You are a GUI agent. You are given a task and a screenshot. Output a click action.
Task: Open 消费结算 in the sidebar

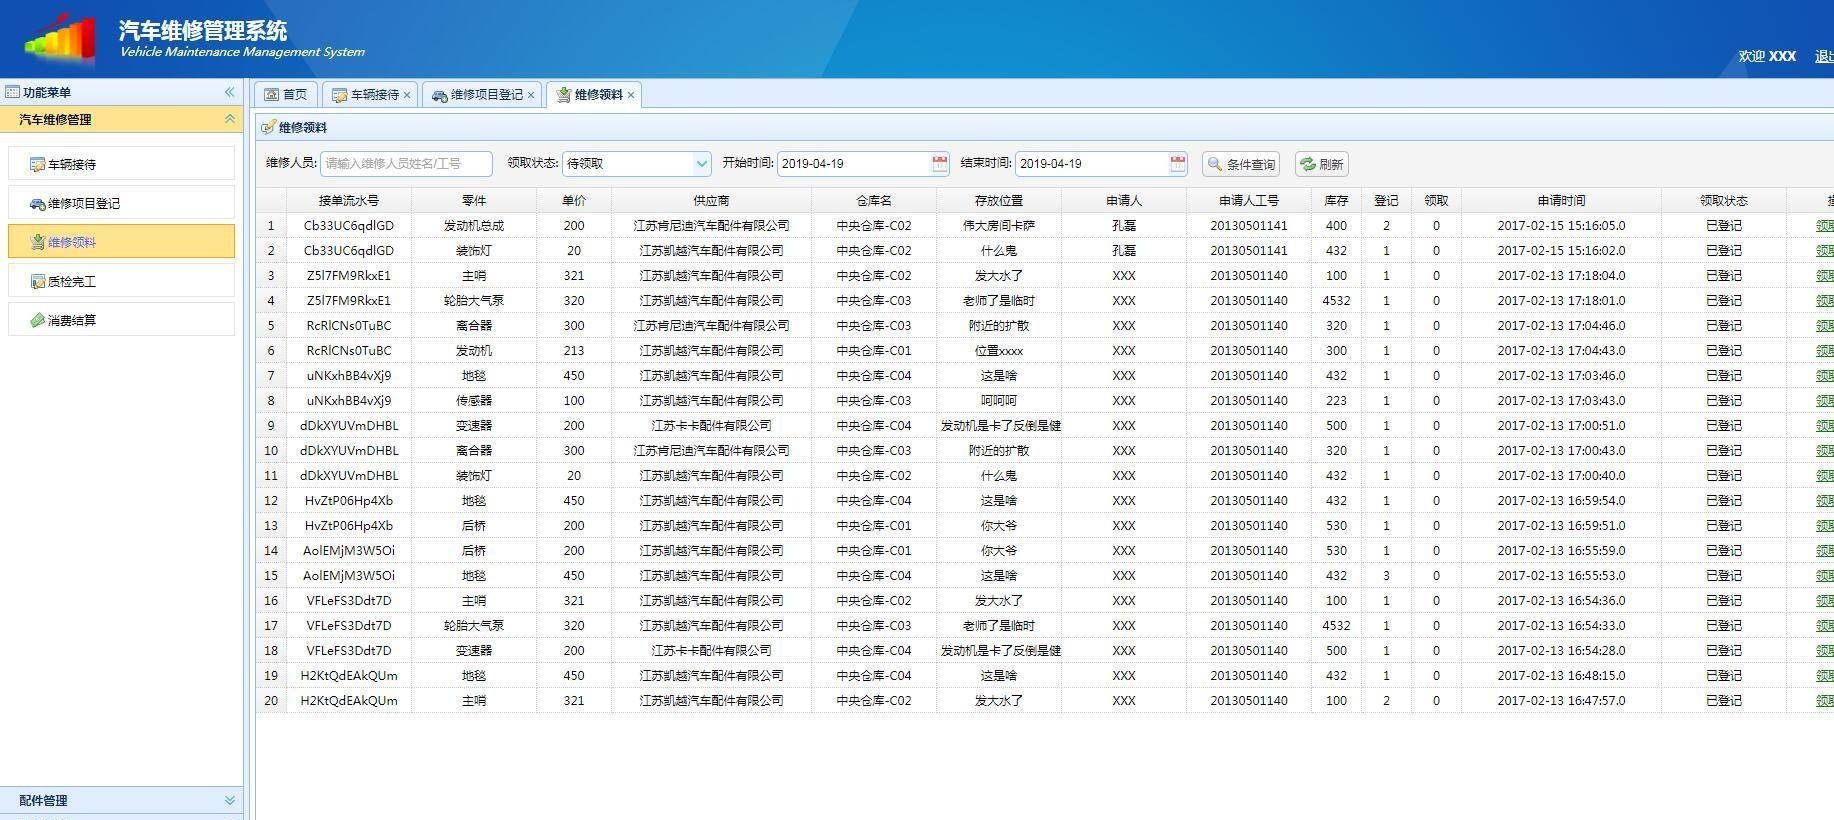(72, 321)
